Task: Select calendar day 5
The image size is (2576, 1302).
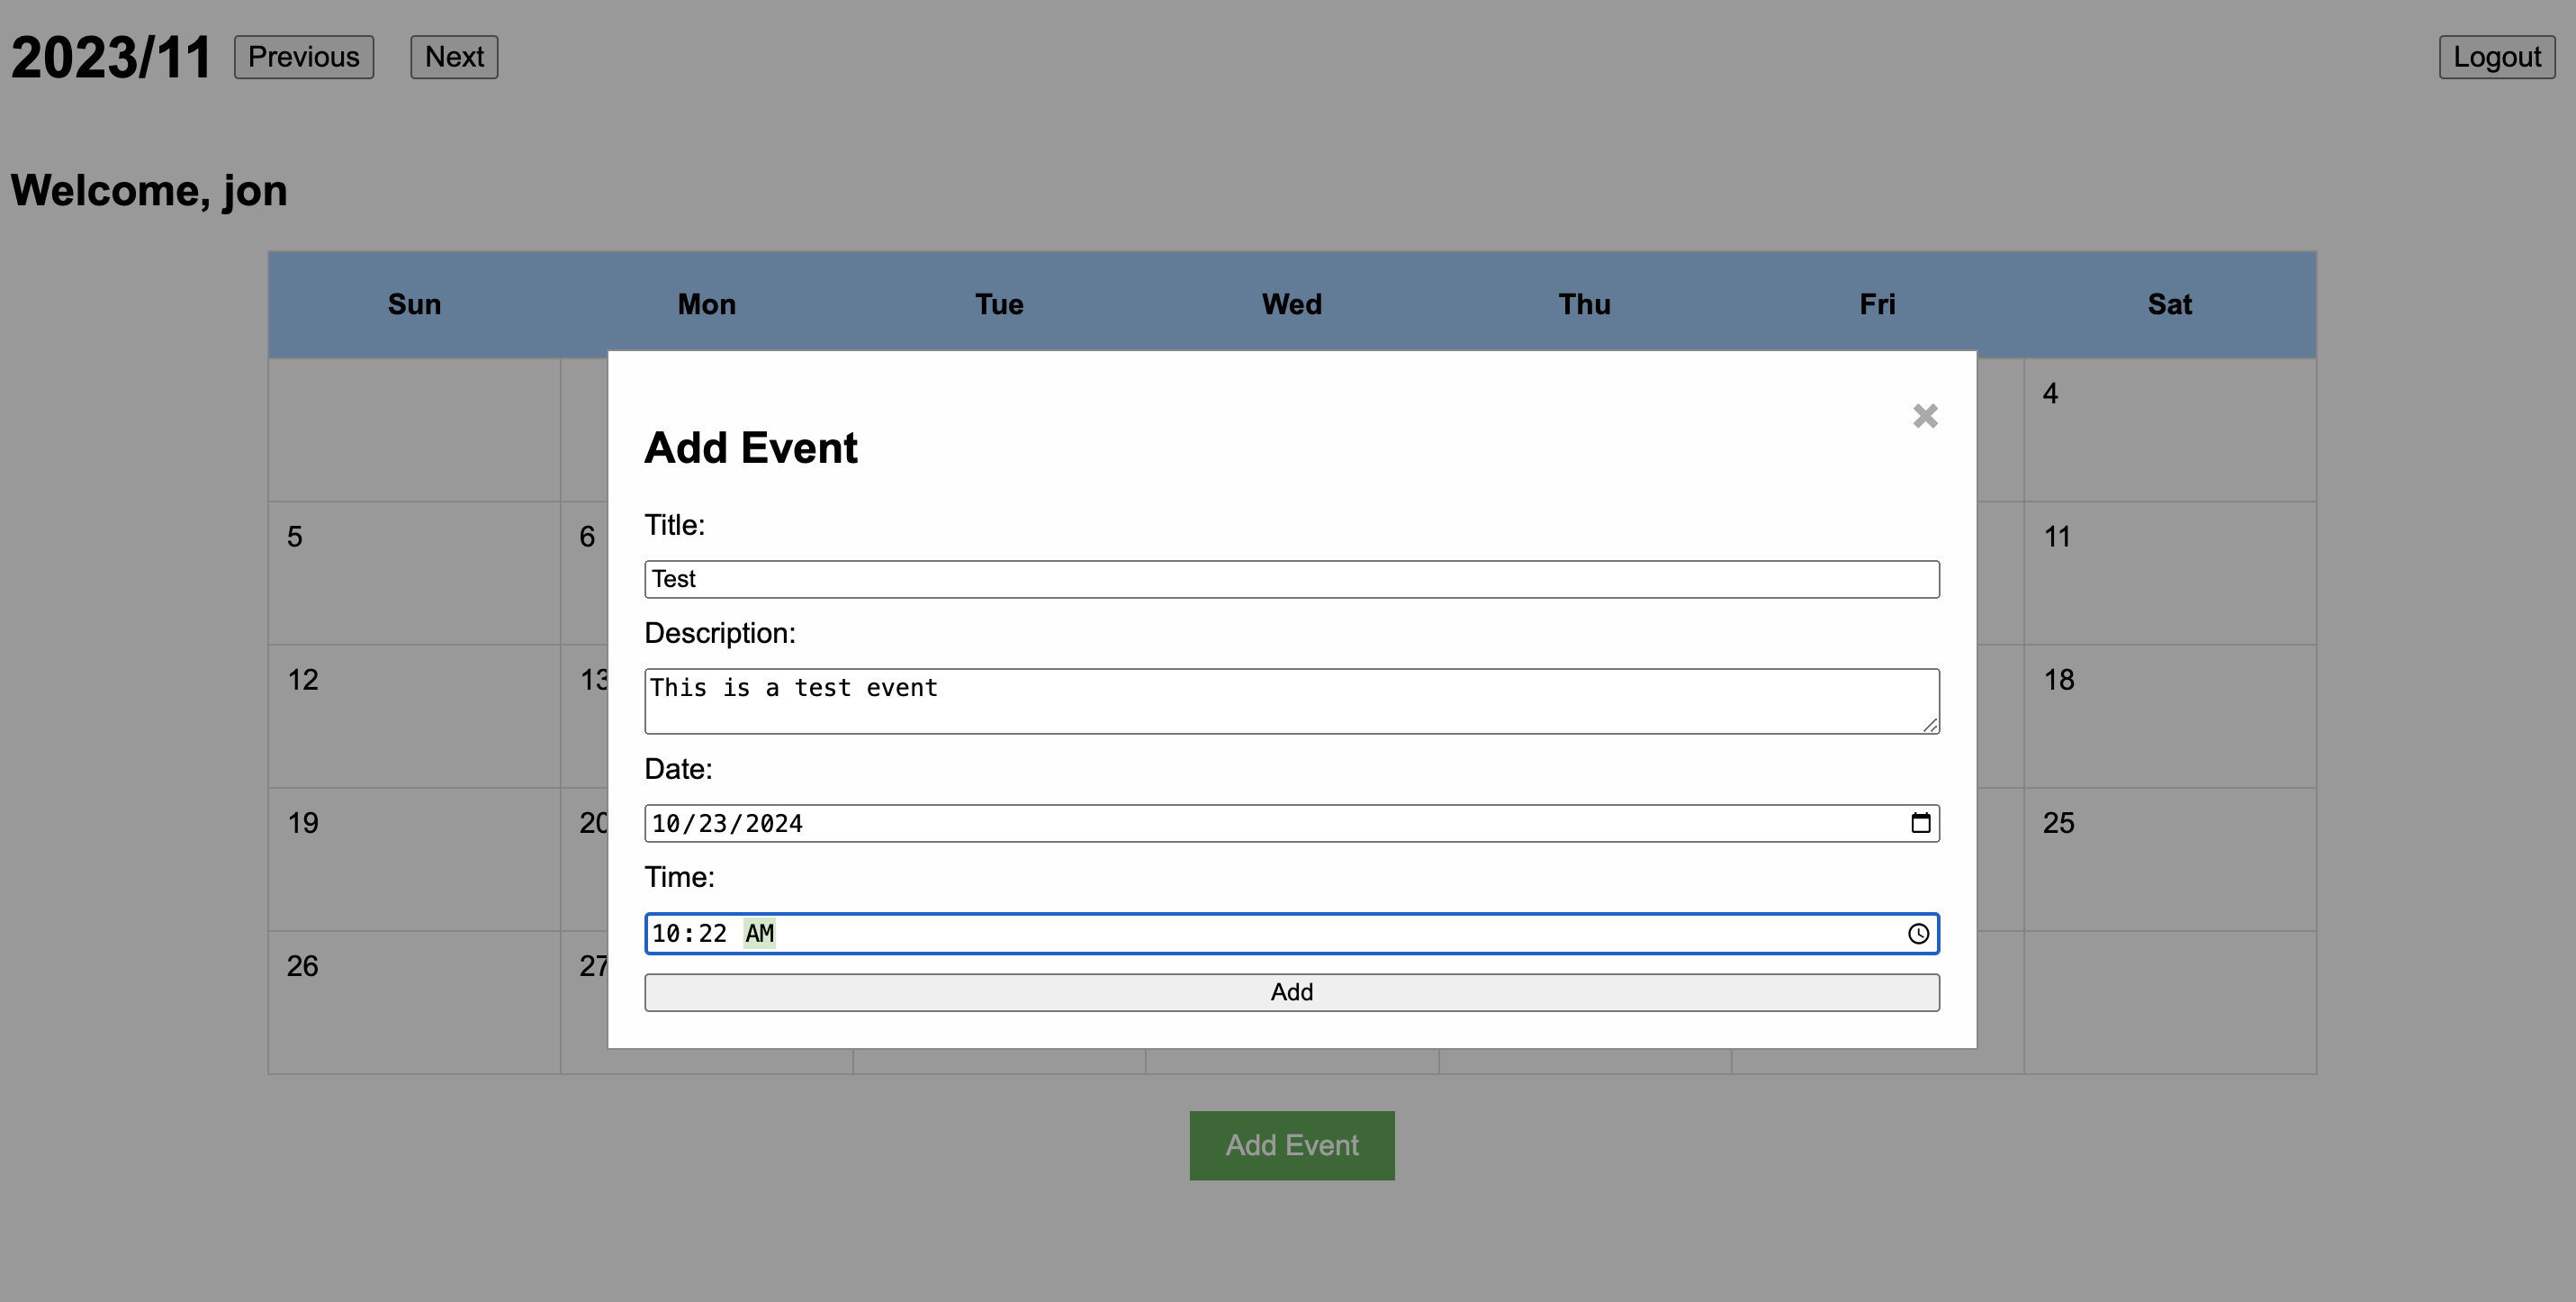Action: point(414,573)
